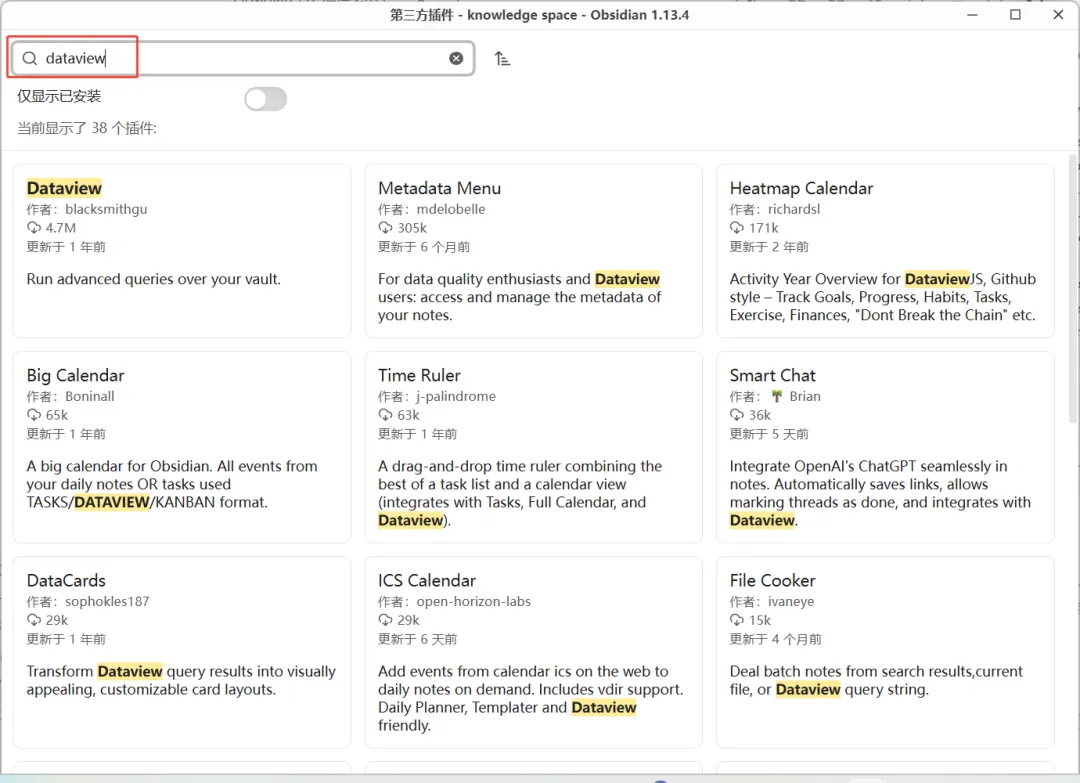Close the Obsidian plugin window

click(1059, 14)
